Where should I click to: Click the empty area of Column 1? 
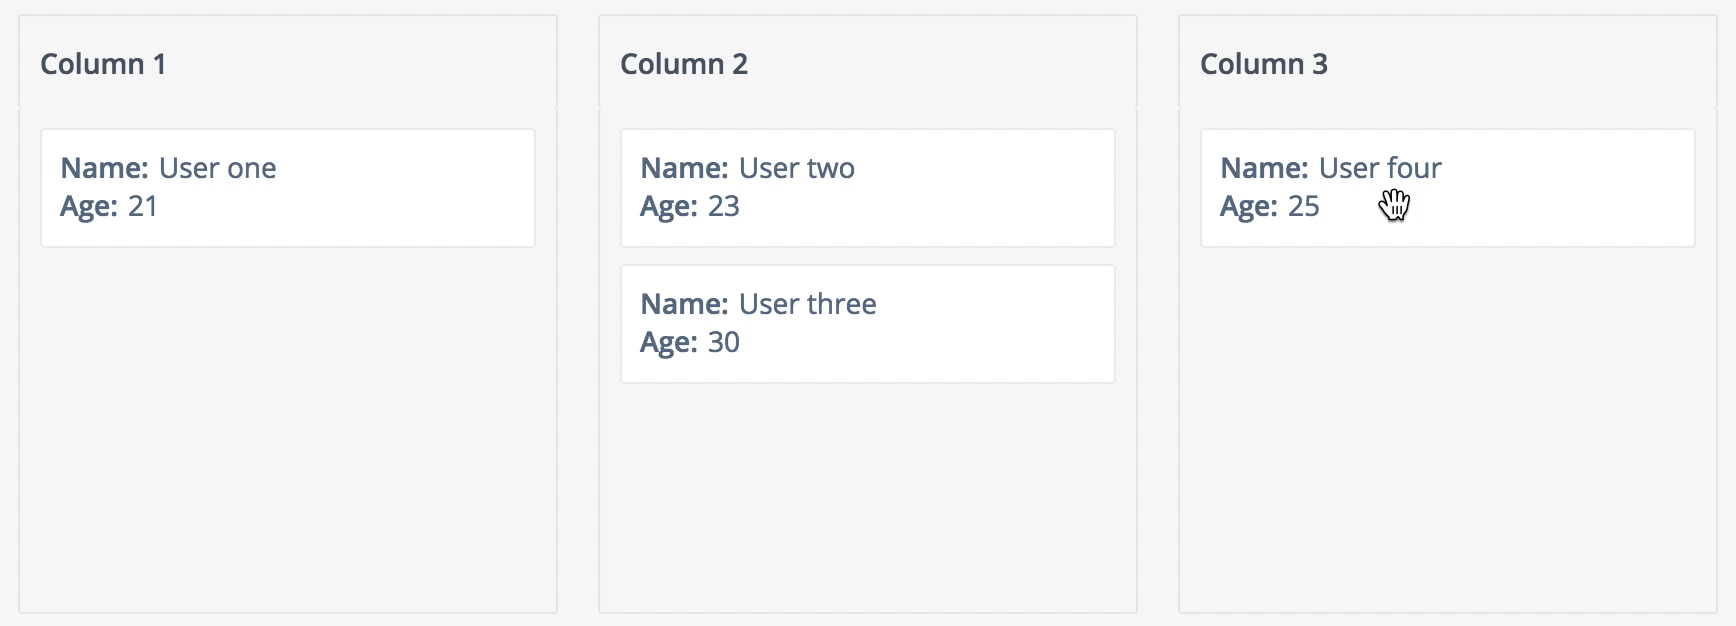tap(288, 430)
